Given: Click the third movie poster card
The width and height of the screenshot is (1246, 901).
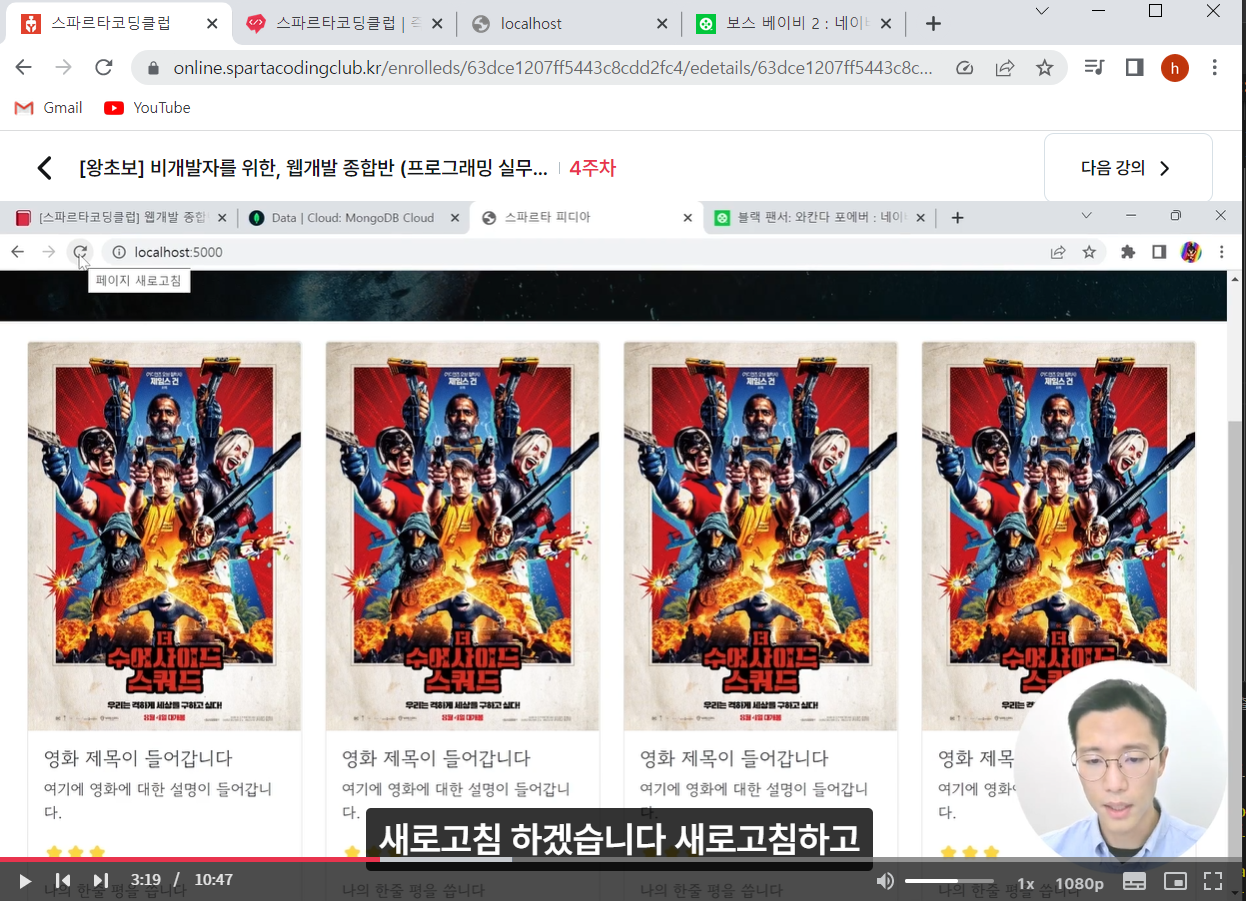Looking at the screenshot, I should click(760, 536).
